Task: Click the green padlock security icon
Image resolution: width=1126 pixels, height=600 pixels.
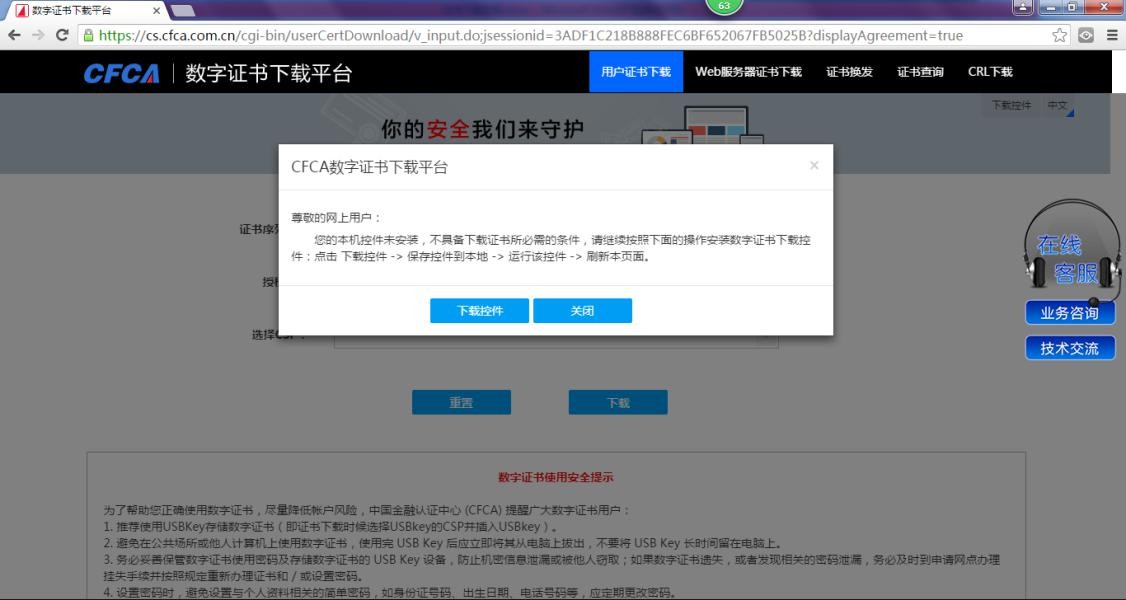Action: [88, 35]
